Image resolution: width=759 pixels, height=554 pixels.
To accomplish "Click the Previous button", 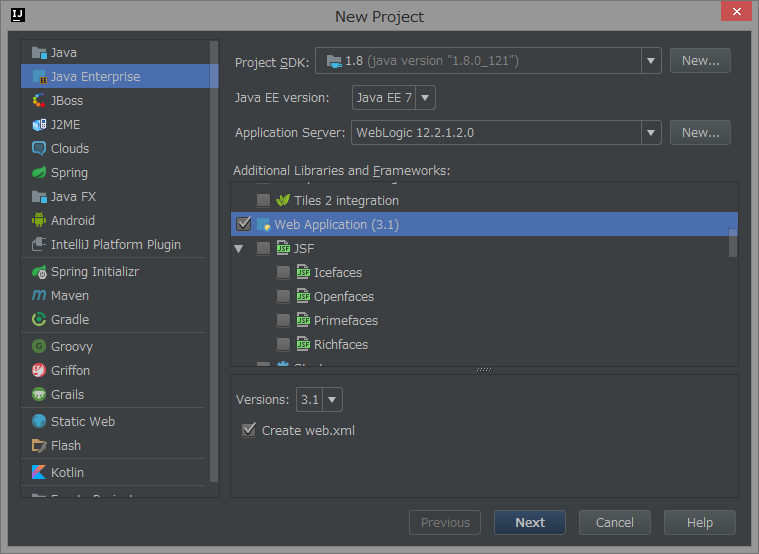I will point(445,523).
